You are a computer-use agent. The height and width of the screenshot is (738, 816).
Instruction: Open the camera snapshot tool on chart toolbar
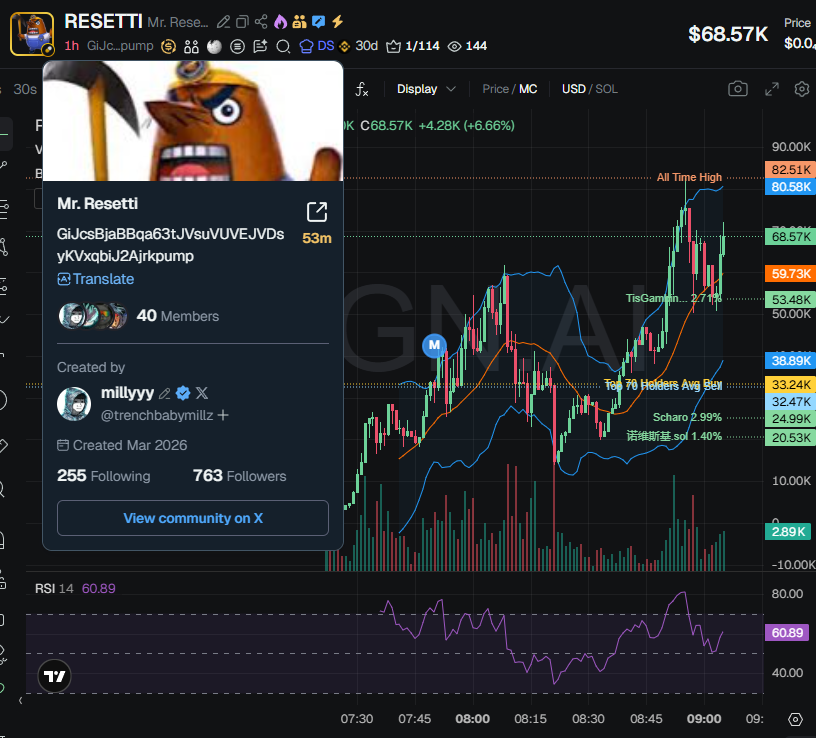737,89
